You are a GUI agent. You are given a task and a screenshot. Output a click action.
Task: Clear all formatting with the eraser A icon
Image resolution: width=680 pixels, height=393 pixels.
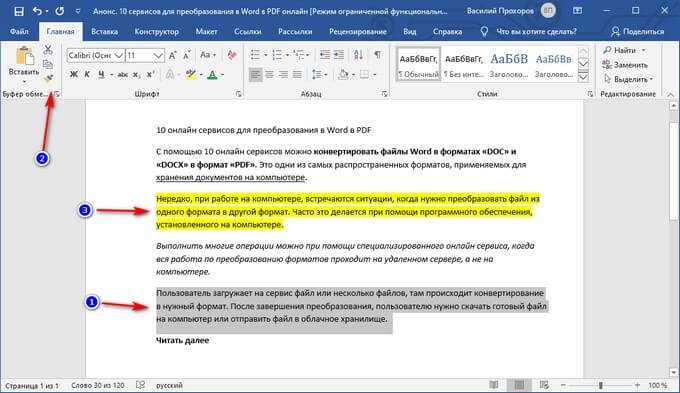pyautogui.click(x=232, y=55)
